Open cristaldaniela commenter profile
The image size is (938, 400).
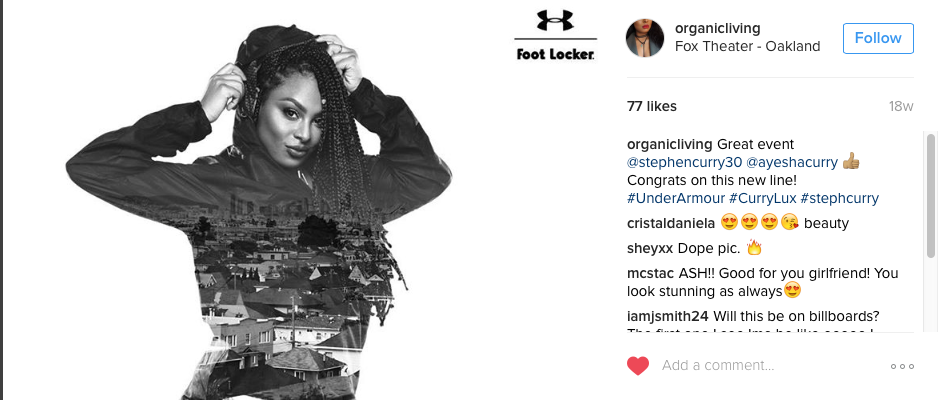(671, 224)
